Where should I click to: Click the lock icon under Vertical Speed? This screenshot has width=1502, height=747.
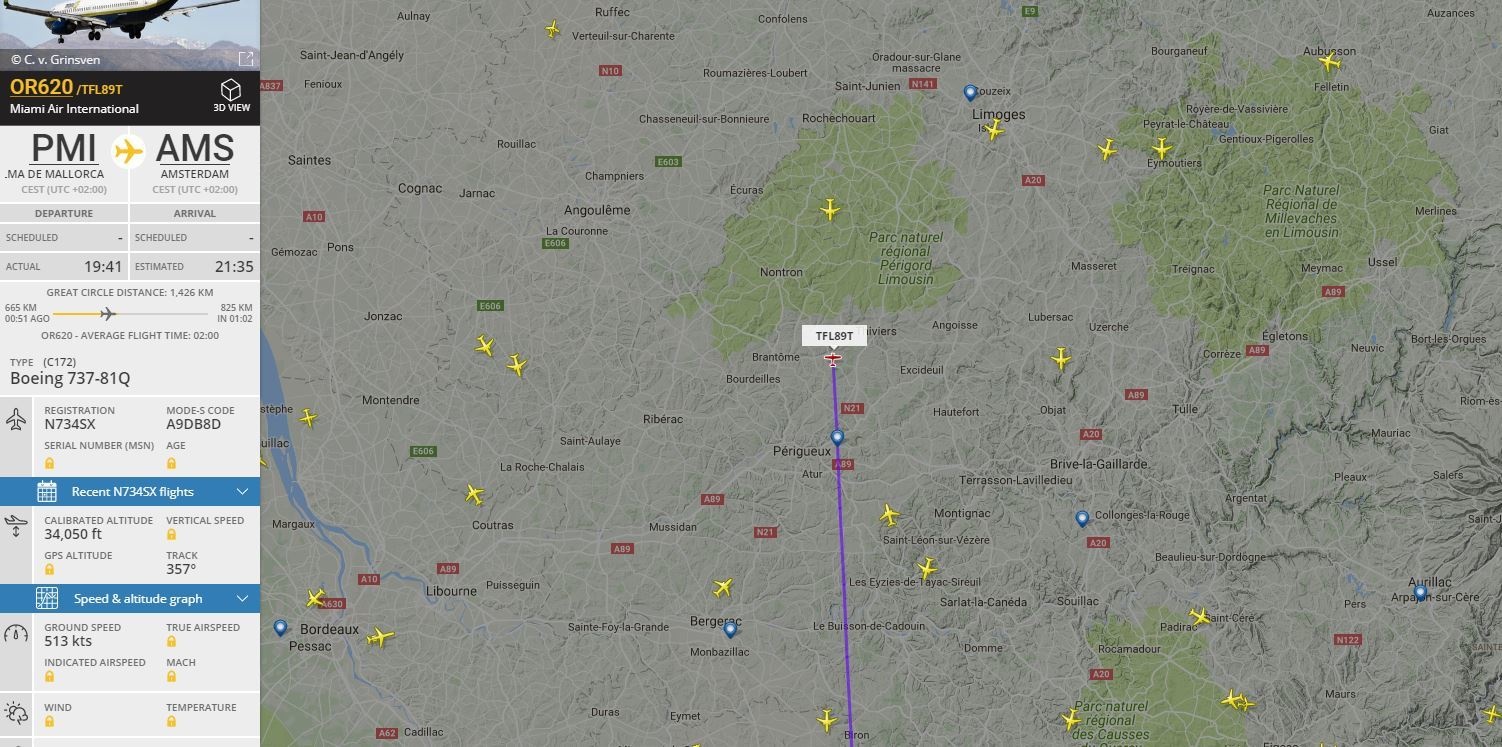click(x=171, y=535)
